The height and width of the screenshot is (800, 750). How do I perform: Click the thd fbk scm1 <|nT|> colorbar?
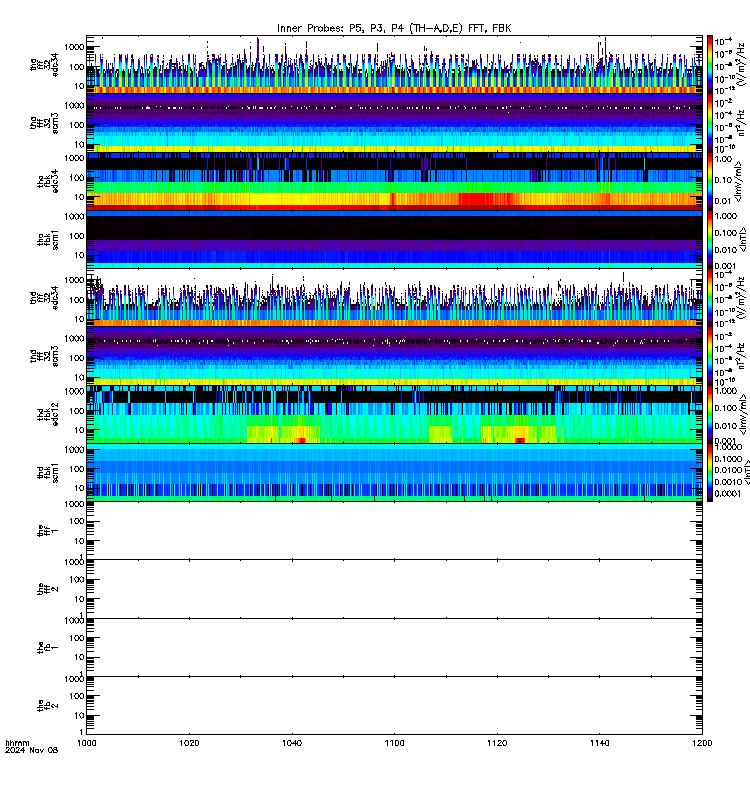710,472
